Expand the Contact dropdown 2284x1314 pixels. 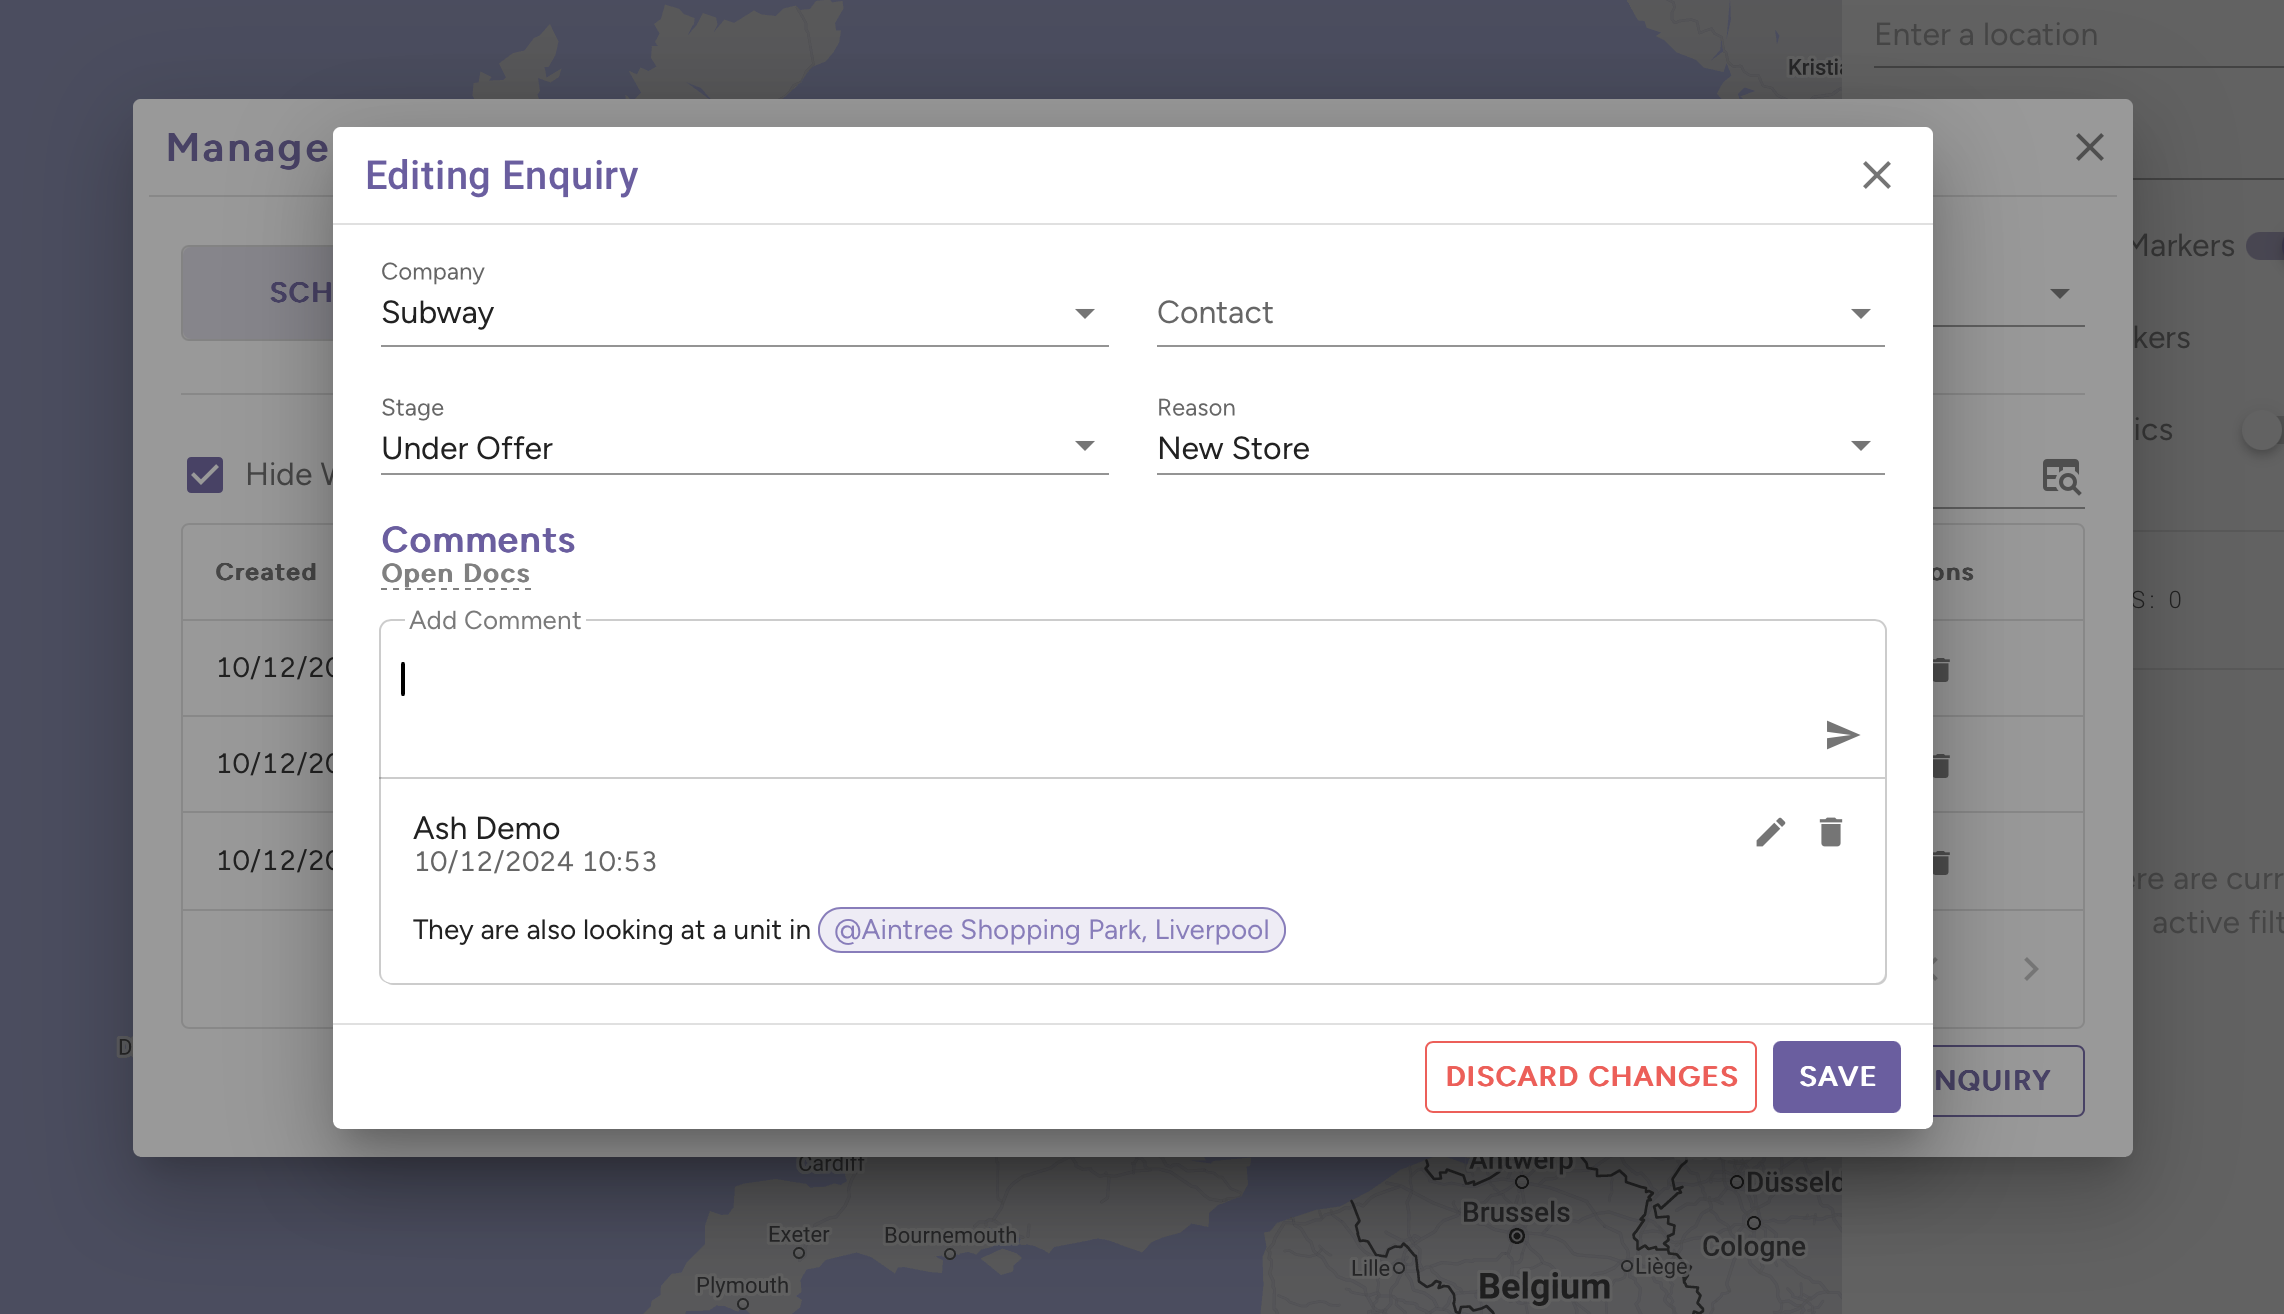pyautogui.click(x=1519, y=313)
